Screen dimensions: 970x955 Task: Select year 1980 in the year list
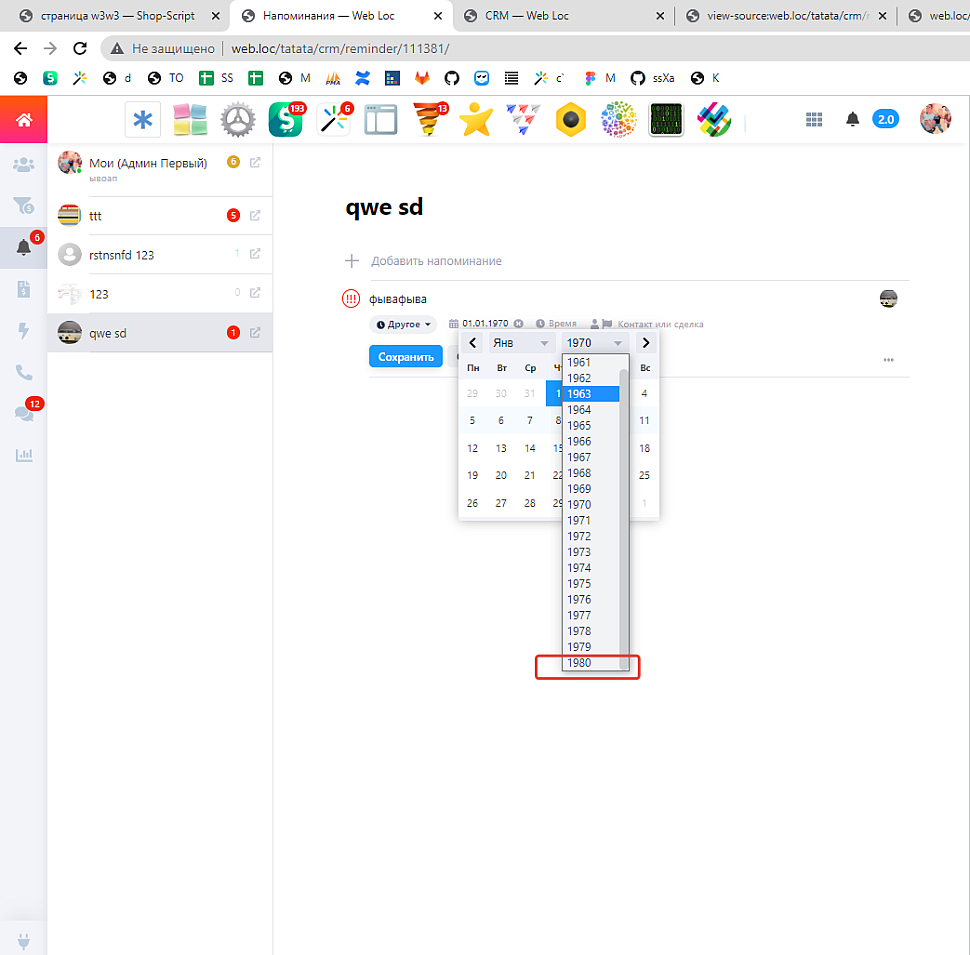coord(580,663)
